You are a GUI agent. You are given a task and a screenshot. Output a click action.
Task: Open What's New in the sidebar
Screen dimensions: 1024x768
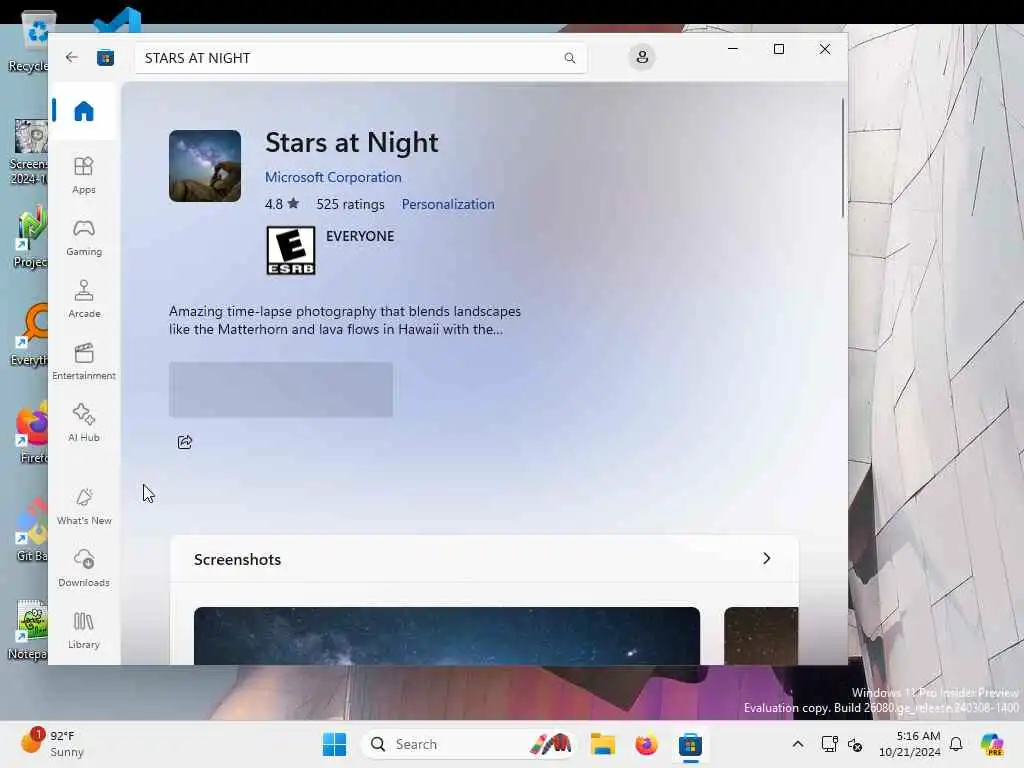tap(84, 507)
